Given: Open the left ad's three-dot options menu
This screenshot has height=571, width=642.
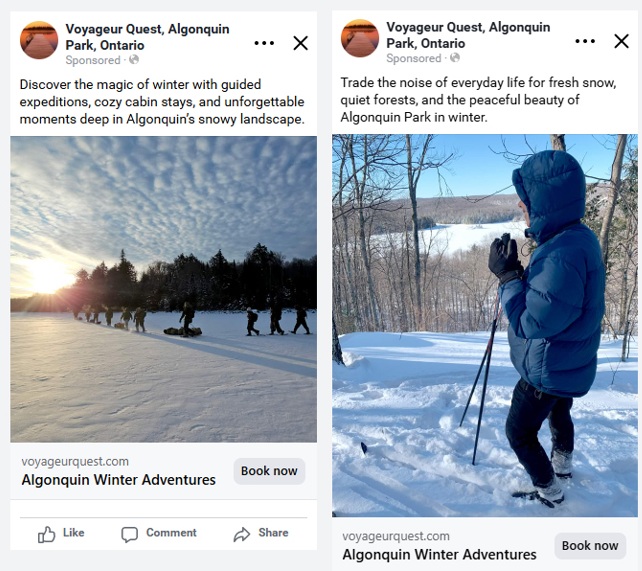Looking at the screenshot, I should click(264, 43).
